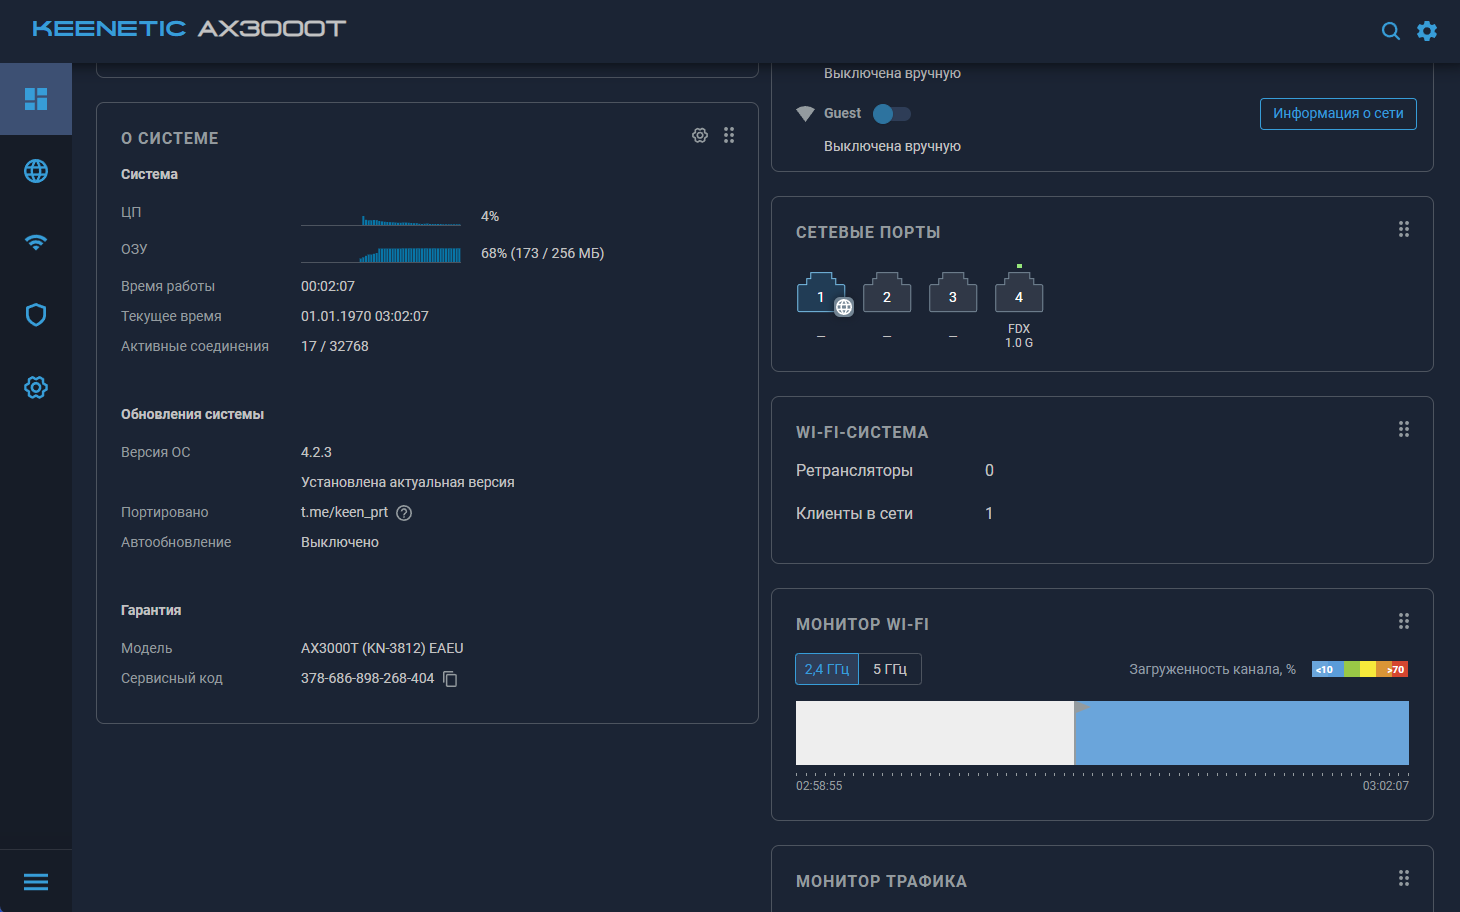Open the management gear section in the sidebar

pos(36,387)
